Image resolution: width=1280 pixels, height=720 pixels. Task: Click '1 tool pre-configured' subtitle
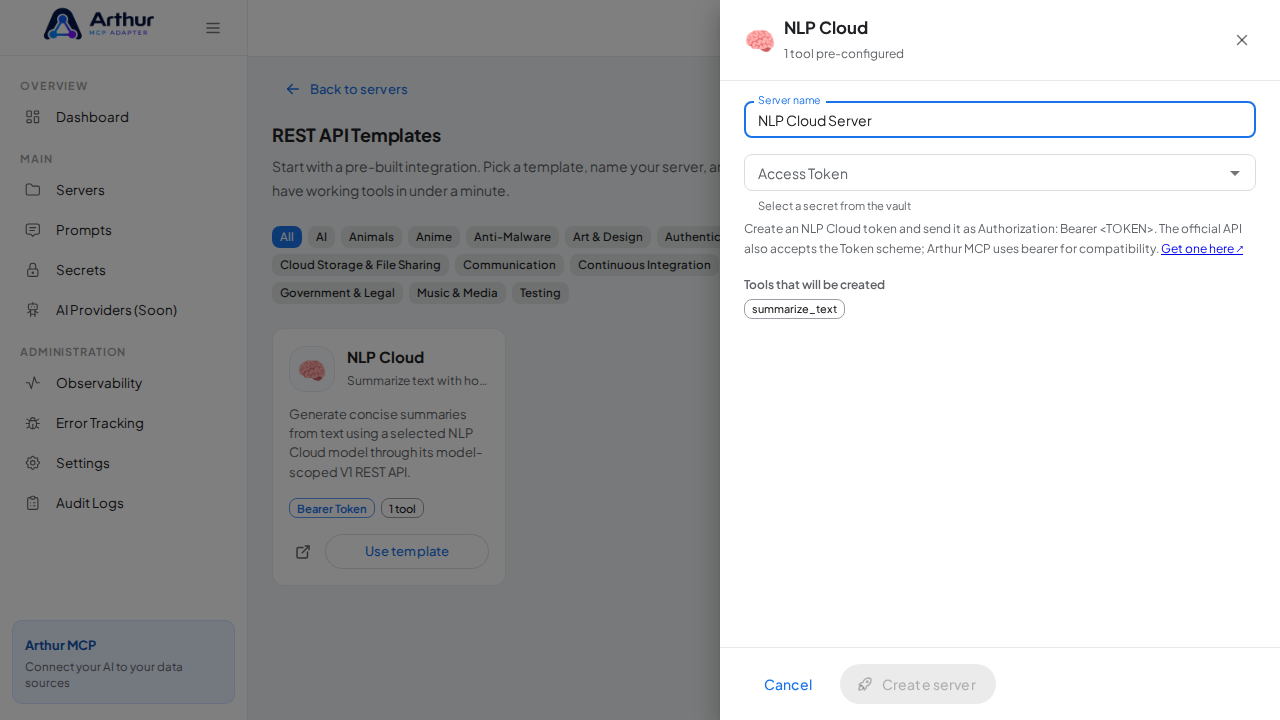coord(844,54)
